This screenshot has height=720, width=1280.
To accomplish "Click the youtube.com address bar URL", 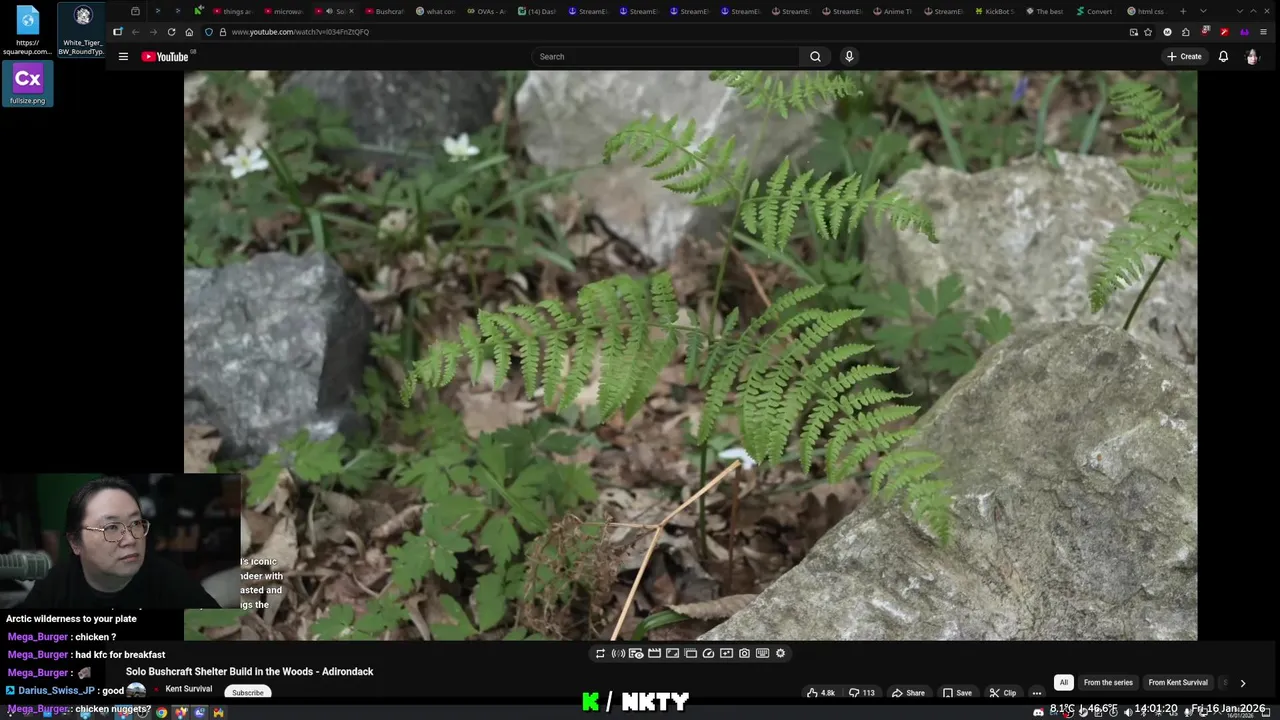I will pyautogui.click(x=300, y=32).
